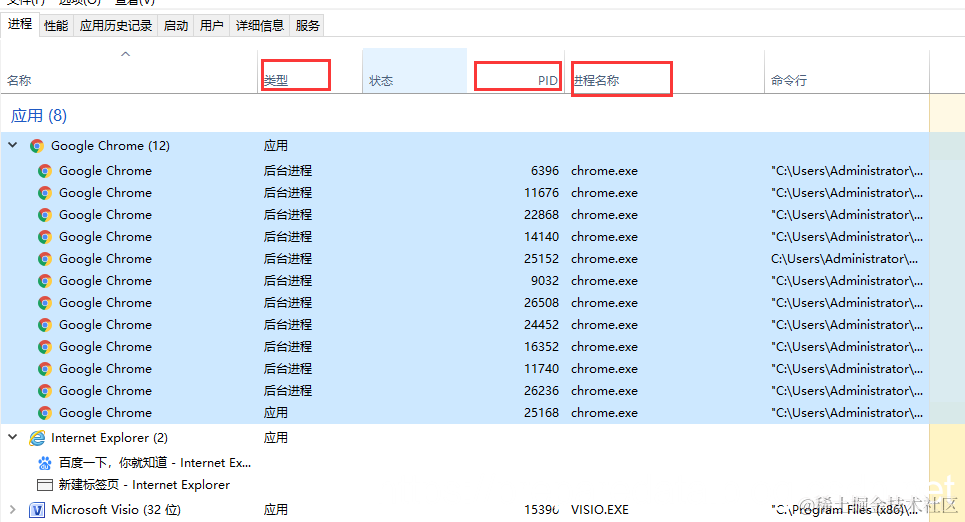Click PID value 9032

click(x=545, y=281)
